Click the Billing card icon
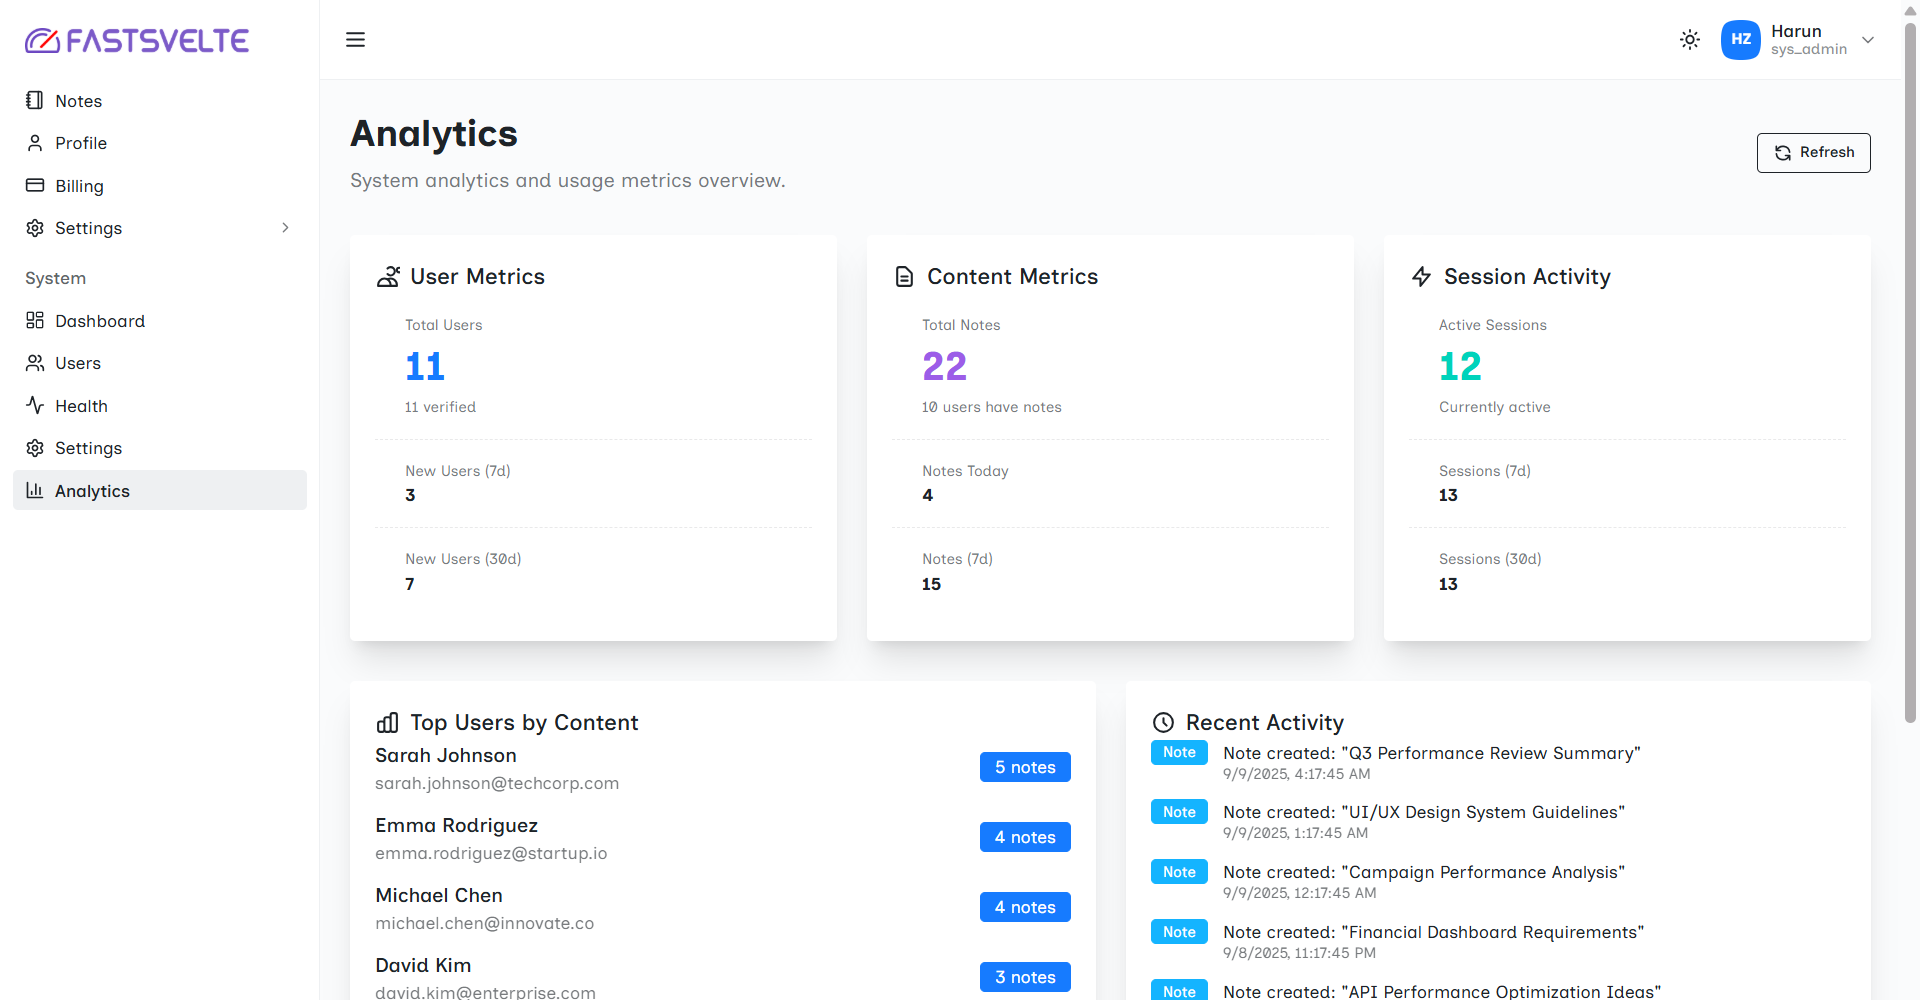Viewport: 1920px width, 1000px height. (x=35, y=186)
